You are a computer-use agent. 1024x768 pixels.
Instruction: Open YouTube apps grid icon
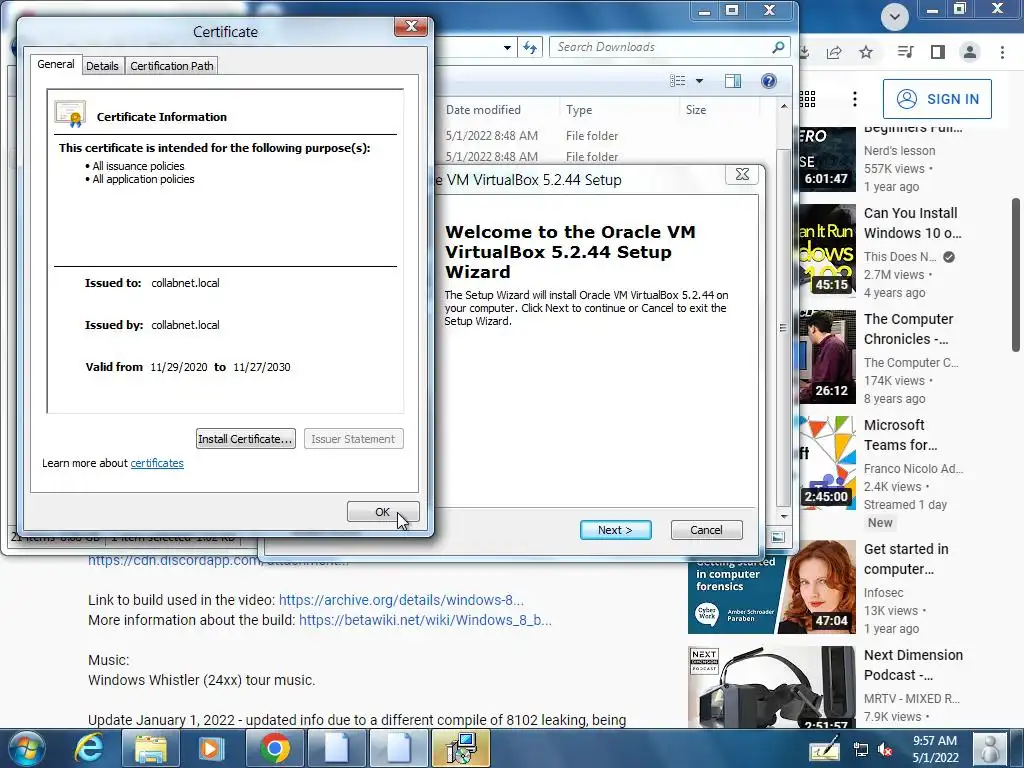[x=808, y=99]
